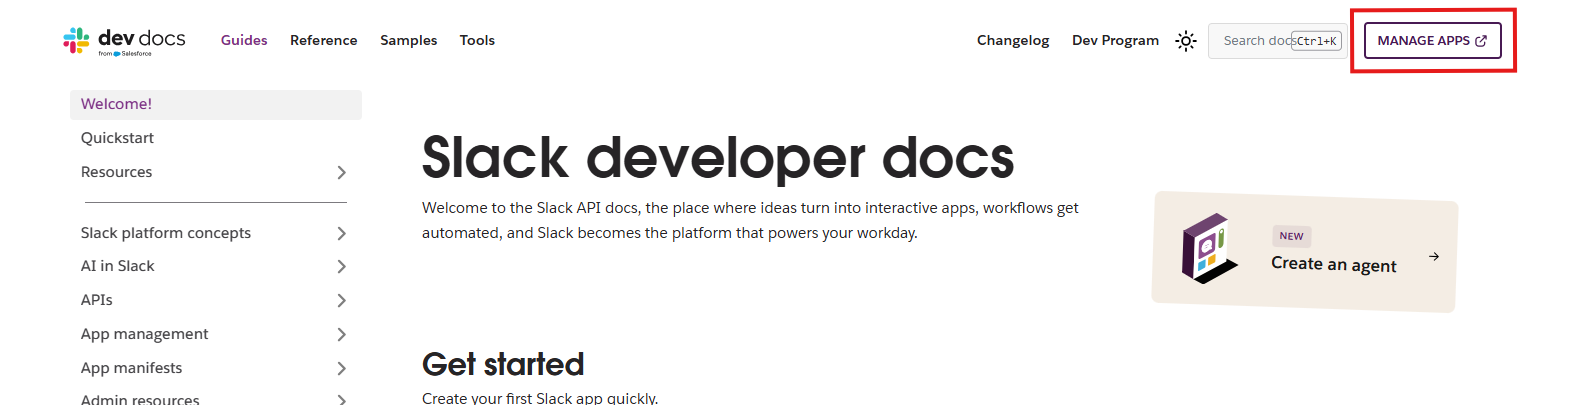Open the Reference navigation tab
1579x405 pixels.
coord(323,40)
